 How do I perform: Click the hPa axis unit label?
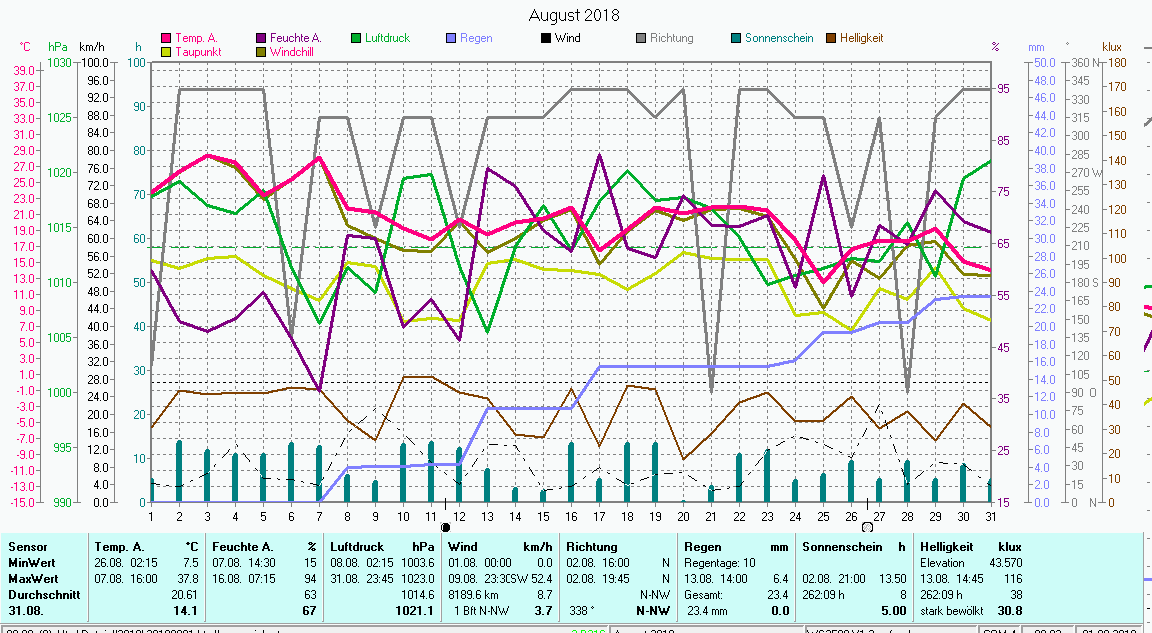coord(58,47)
